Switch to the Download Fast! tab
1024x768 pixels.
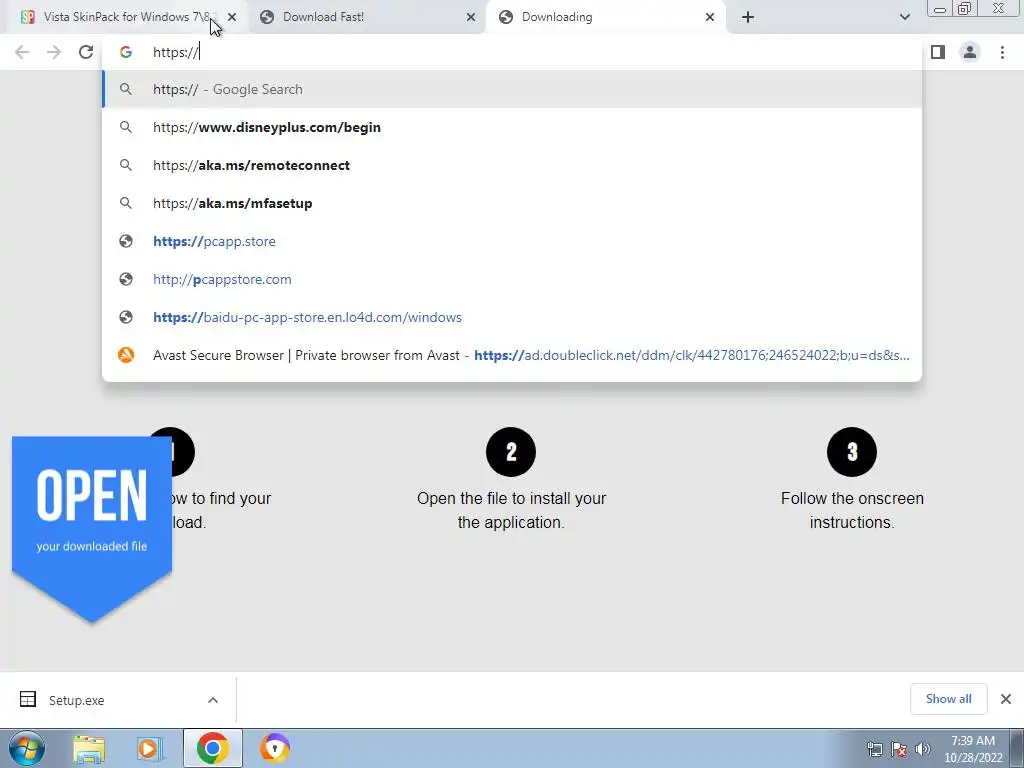(x=366, y=17)
